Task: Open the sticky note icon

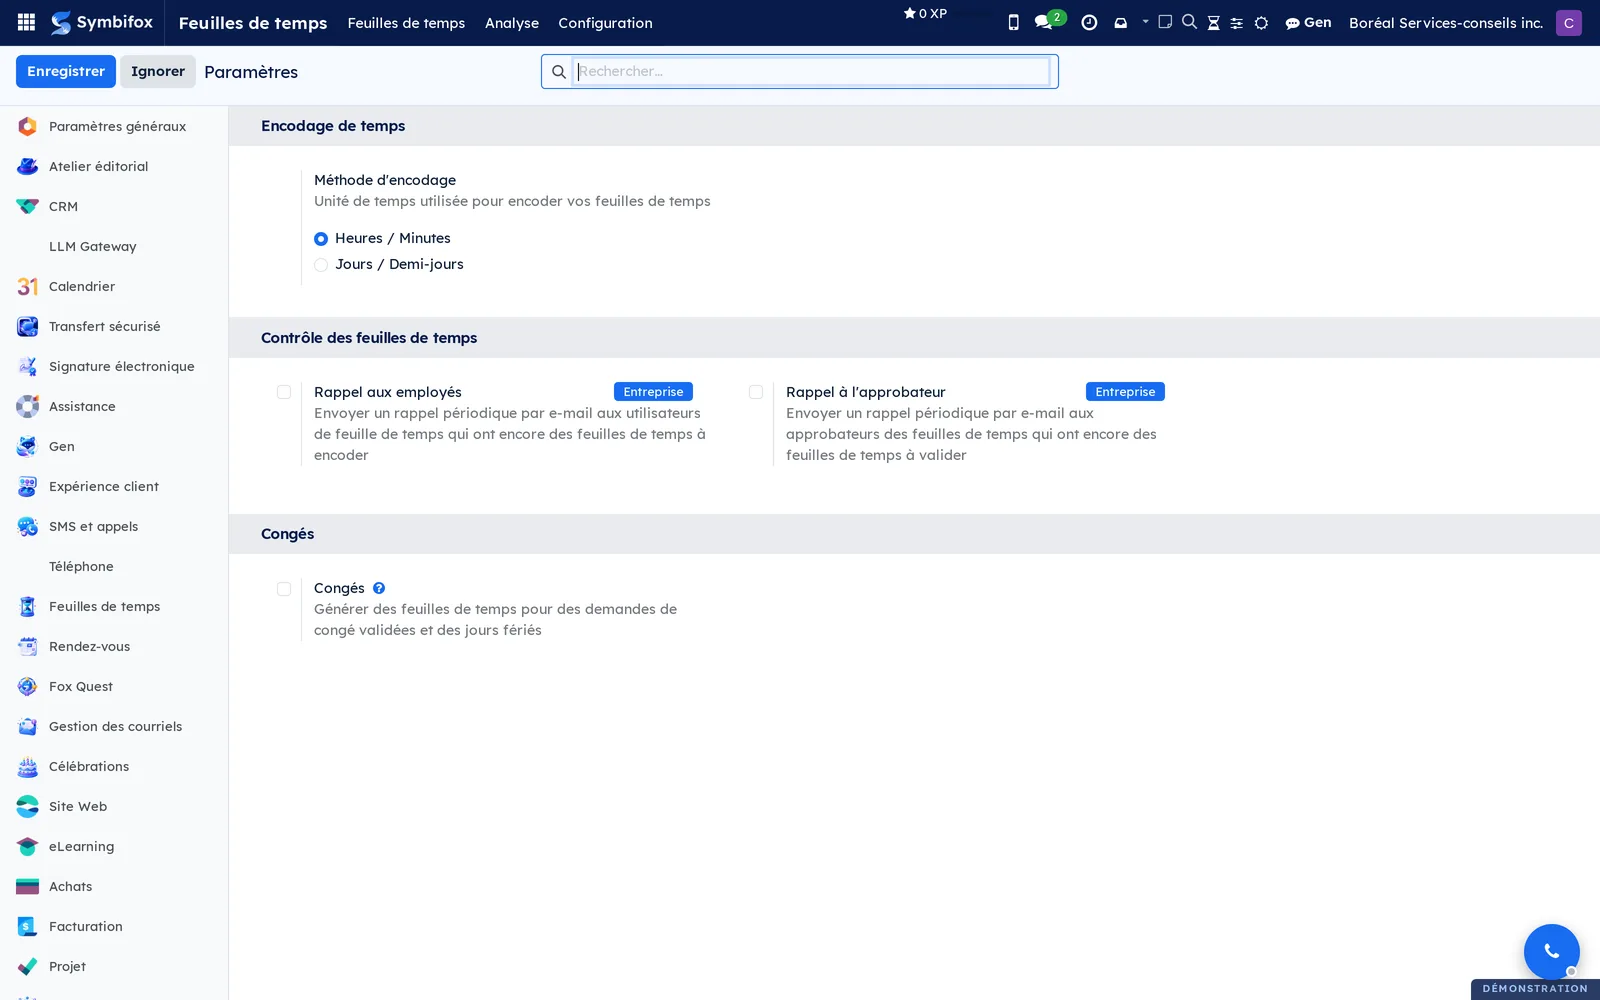Action: point(1165,21)
